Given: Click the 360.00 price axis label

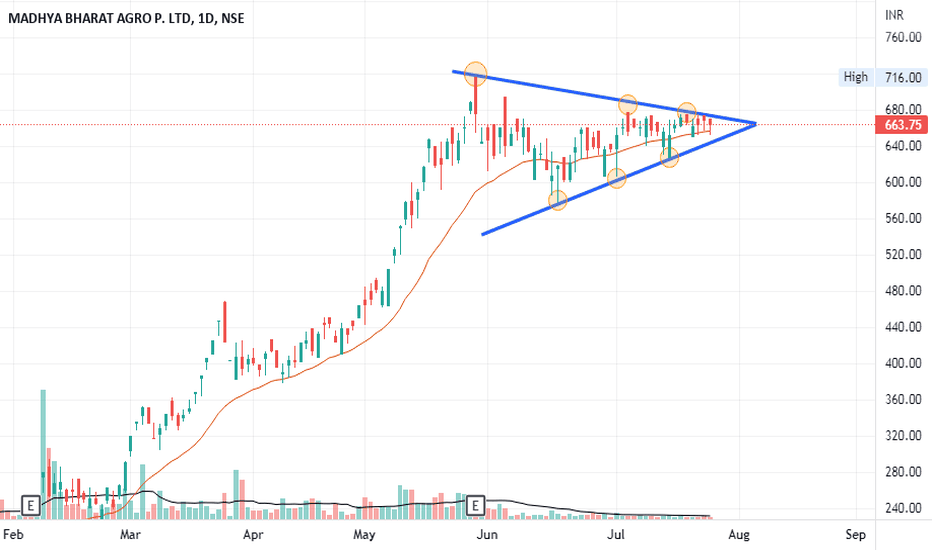Looking at the screenshot, I should 903,400.
